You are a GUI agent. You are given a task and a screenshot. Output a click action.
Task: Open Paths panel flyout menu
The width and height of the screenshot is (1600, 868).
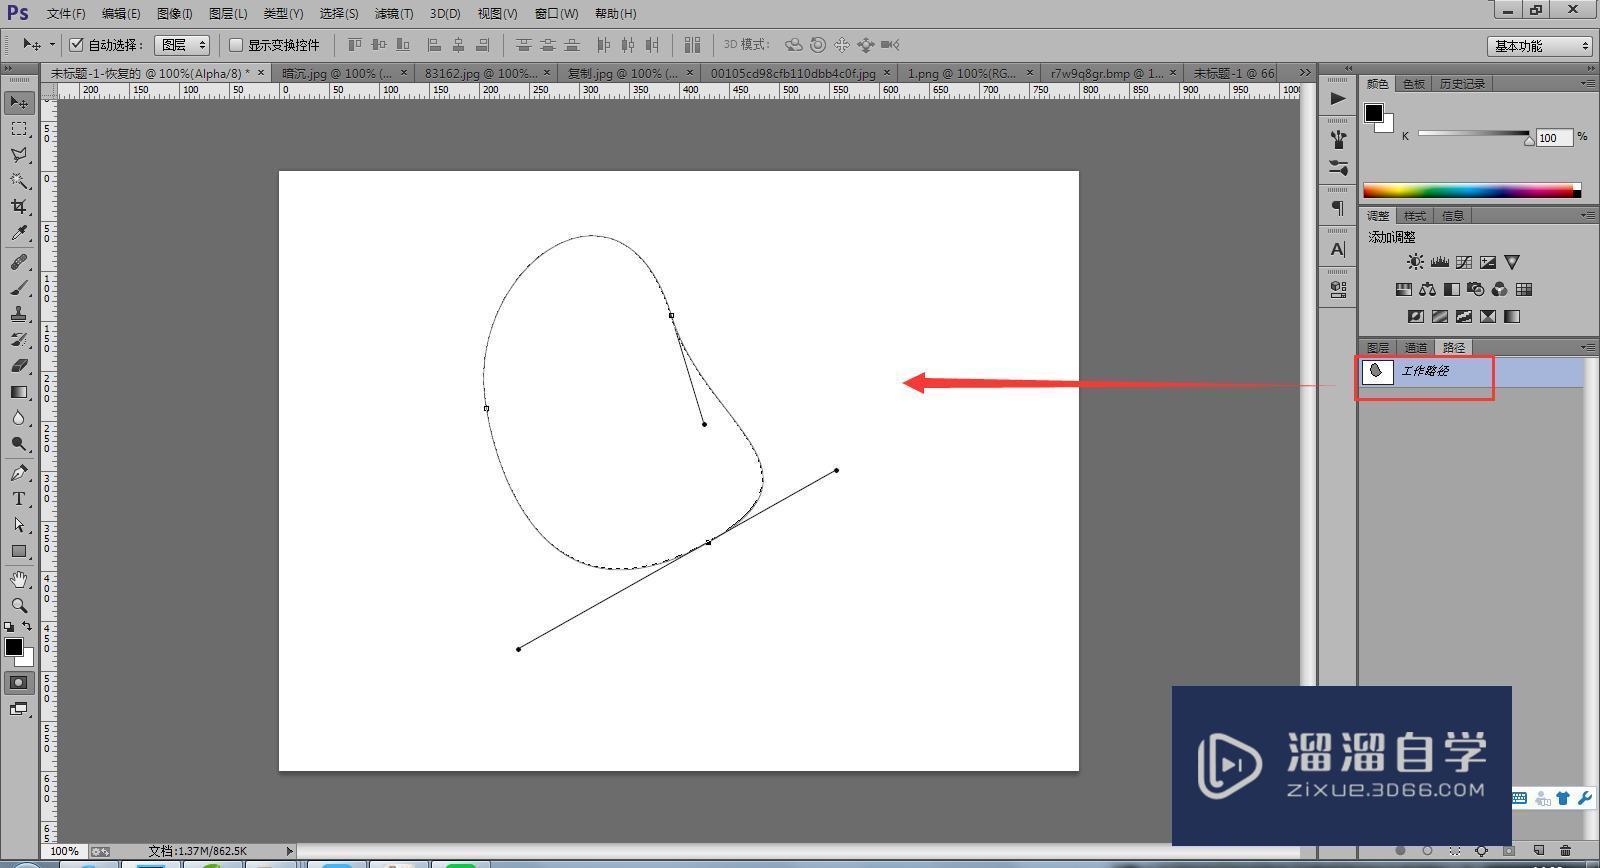(x=1587, y=347)
